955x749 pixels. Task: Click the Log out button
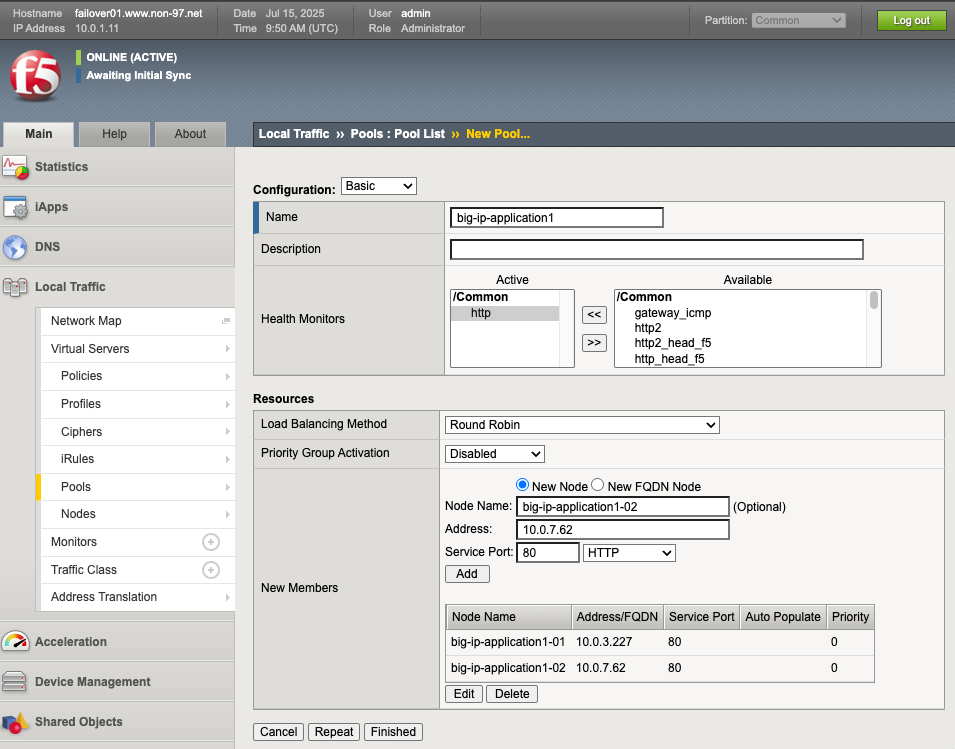[x=911, y=20]
